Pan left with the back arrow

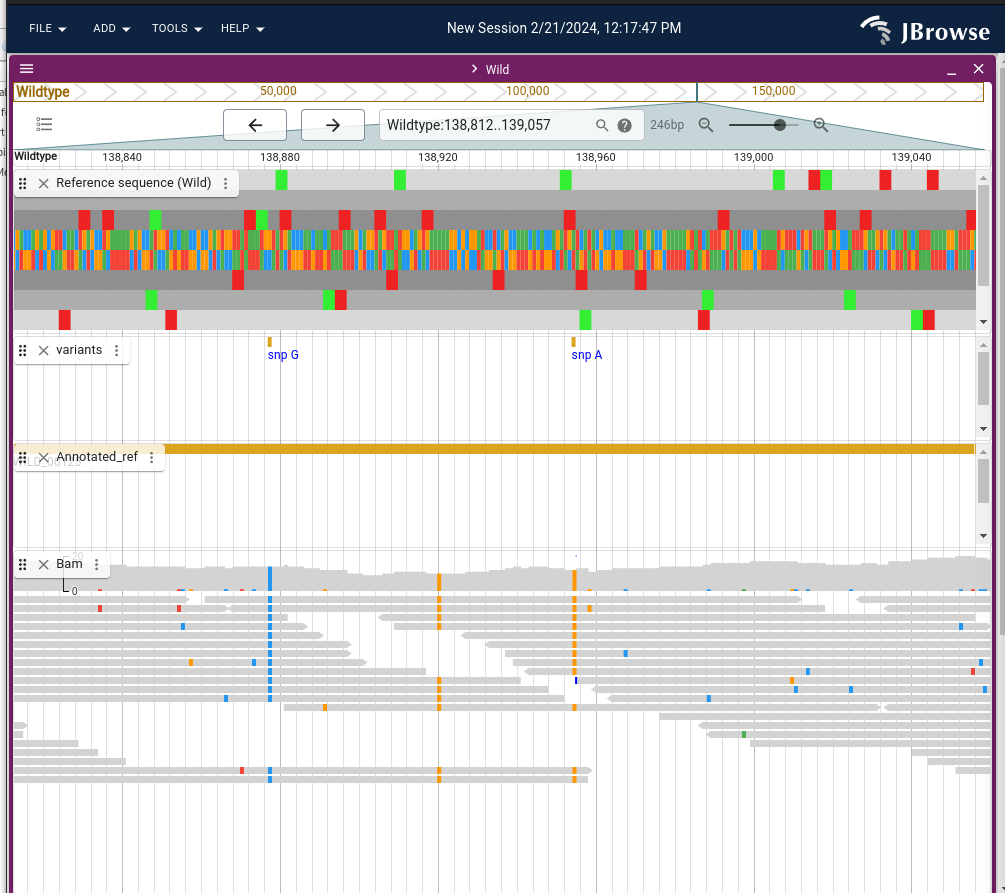click(x=255, y=125)
